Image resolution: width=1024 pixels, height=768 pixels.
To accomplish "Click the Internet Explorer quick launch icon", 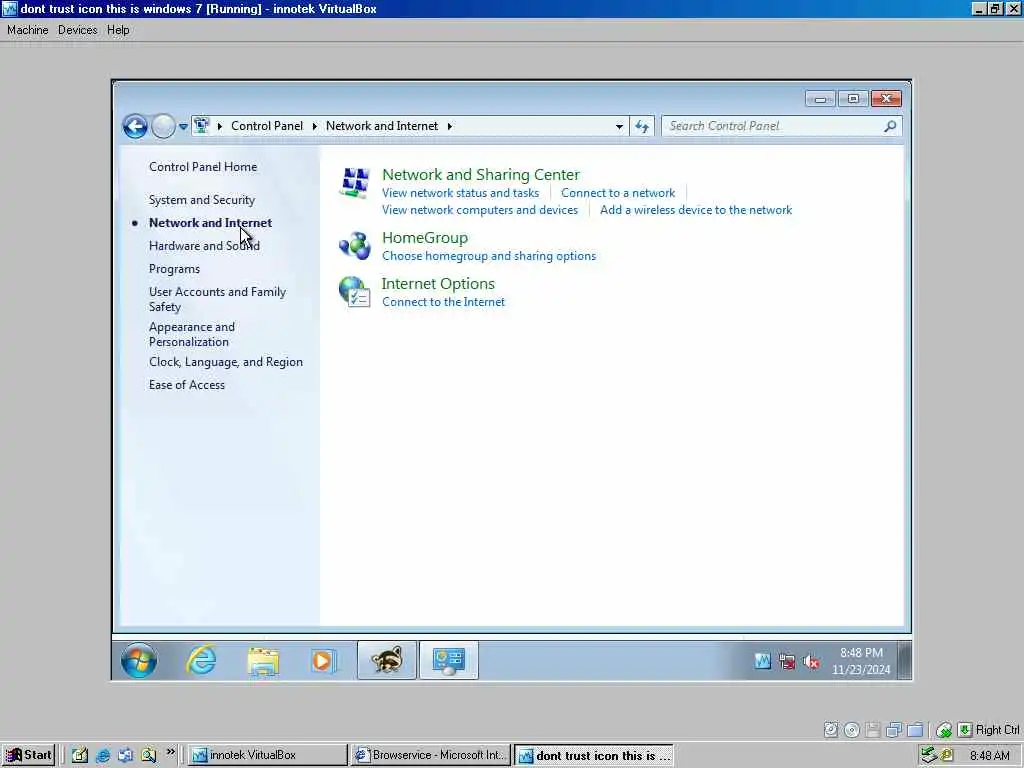I will point(103,755).
